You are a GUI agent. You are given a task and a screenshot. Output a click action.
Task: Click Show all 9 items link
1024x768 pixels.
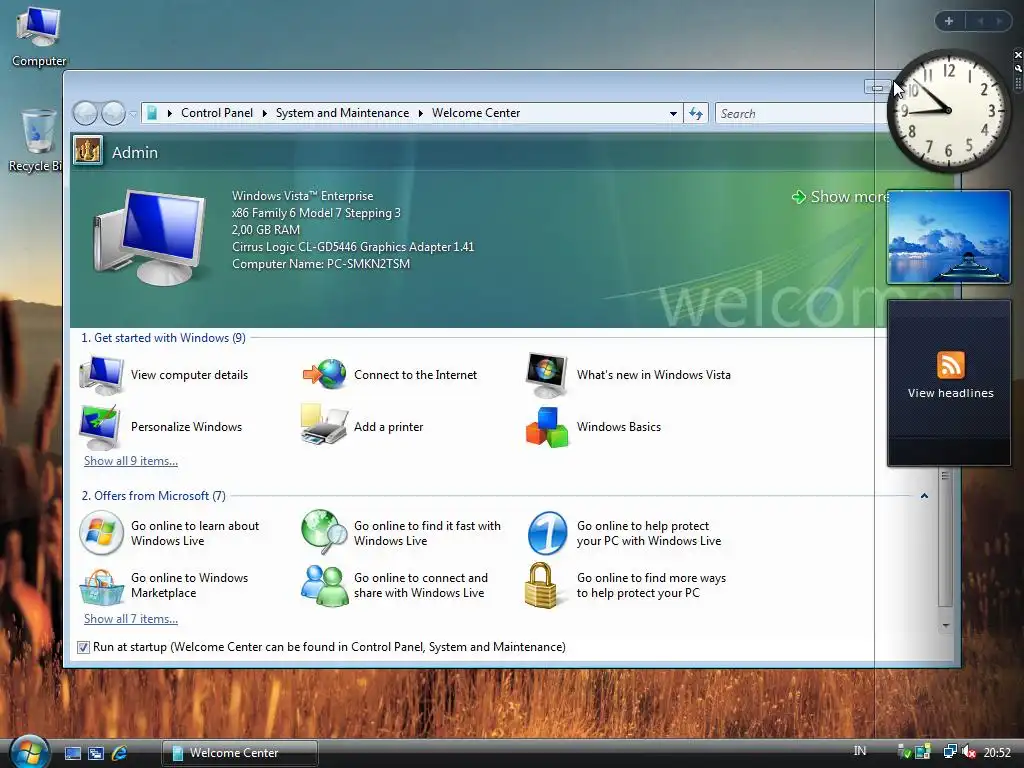point(131,461)
